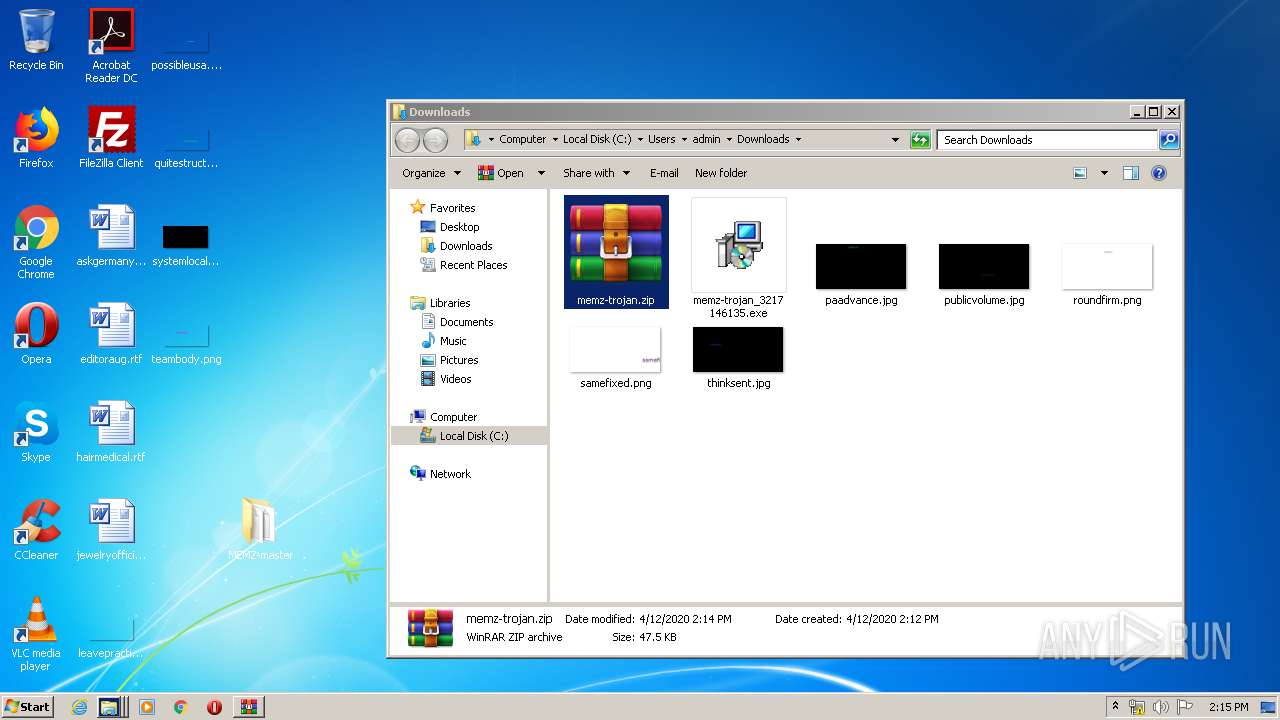
Task: Select askgermany document on desktop
Action: click(111, 236)
